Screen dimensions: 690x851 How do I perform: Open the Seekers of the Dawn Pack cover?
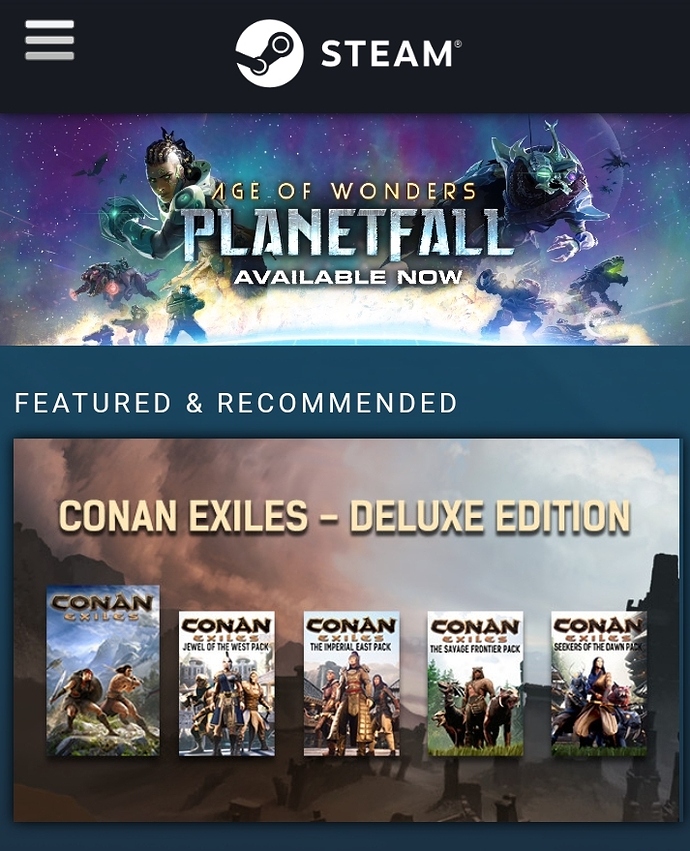(x=599, y=684)
